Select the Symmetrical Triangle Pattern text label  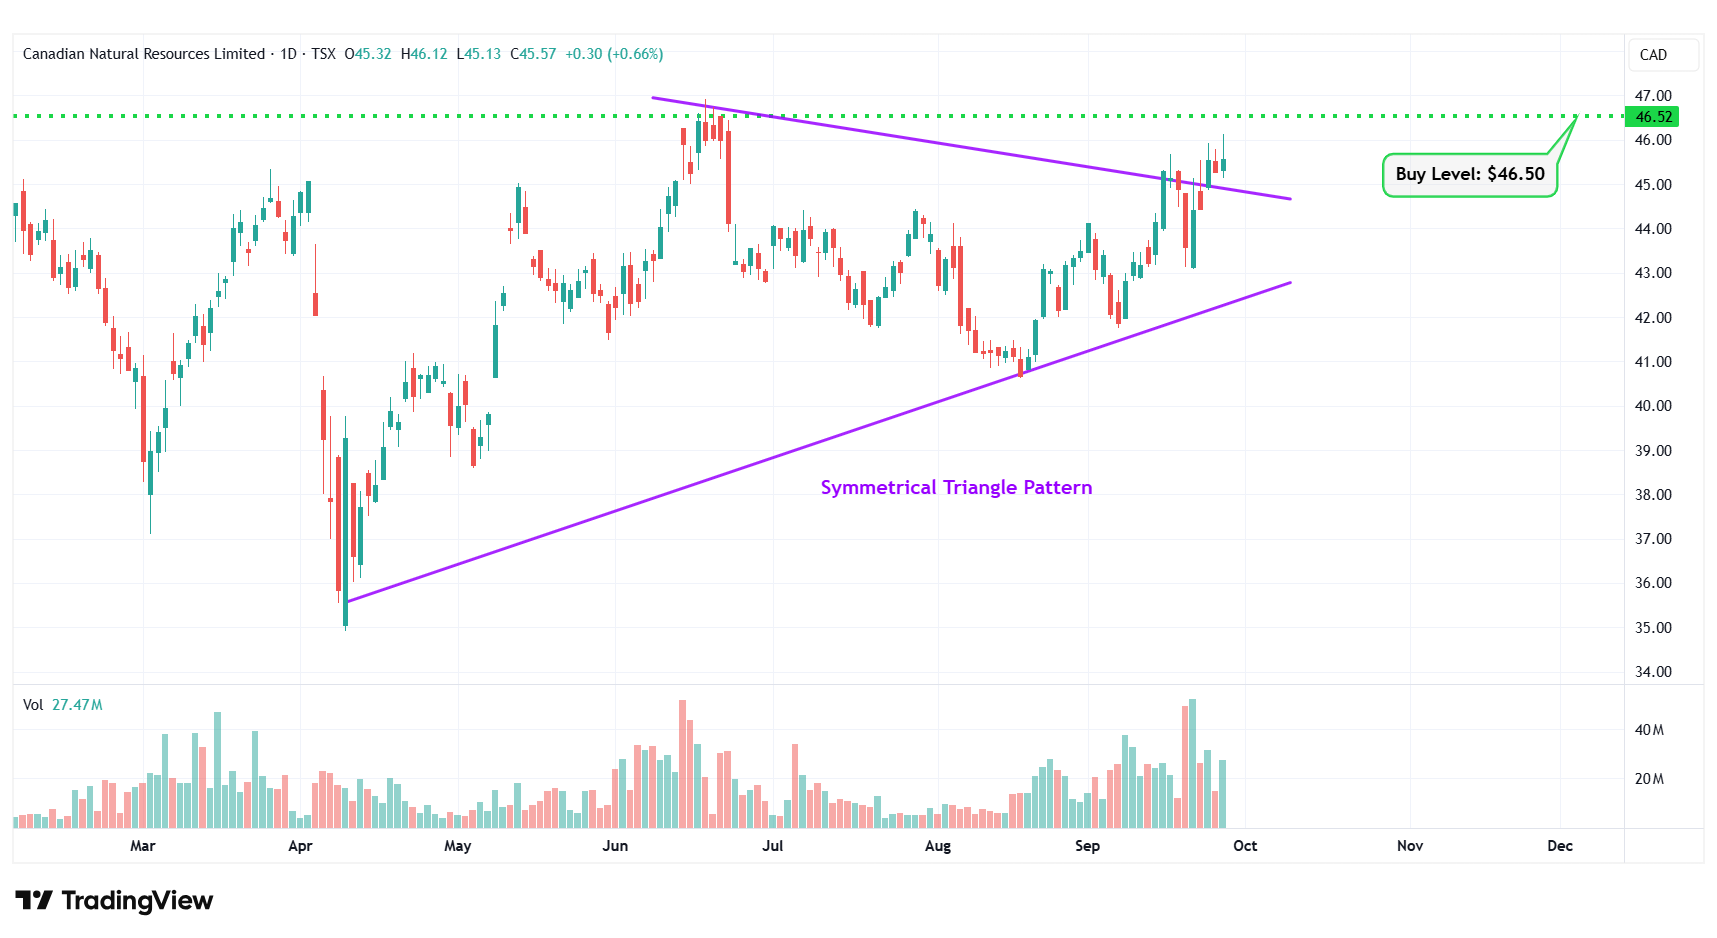pyautogui.click(x=955, y=488)
